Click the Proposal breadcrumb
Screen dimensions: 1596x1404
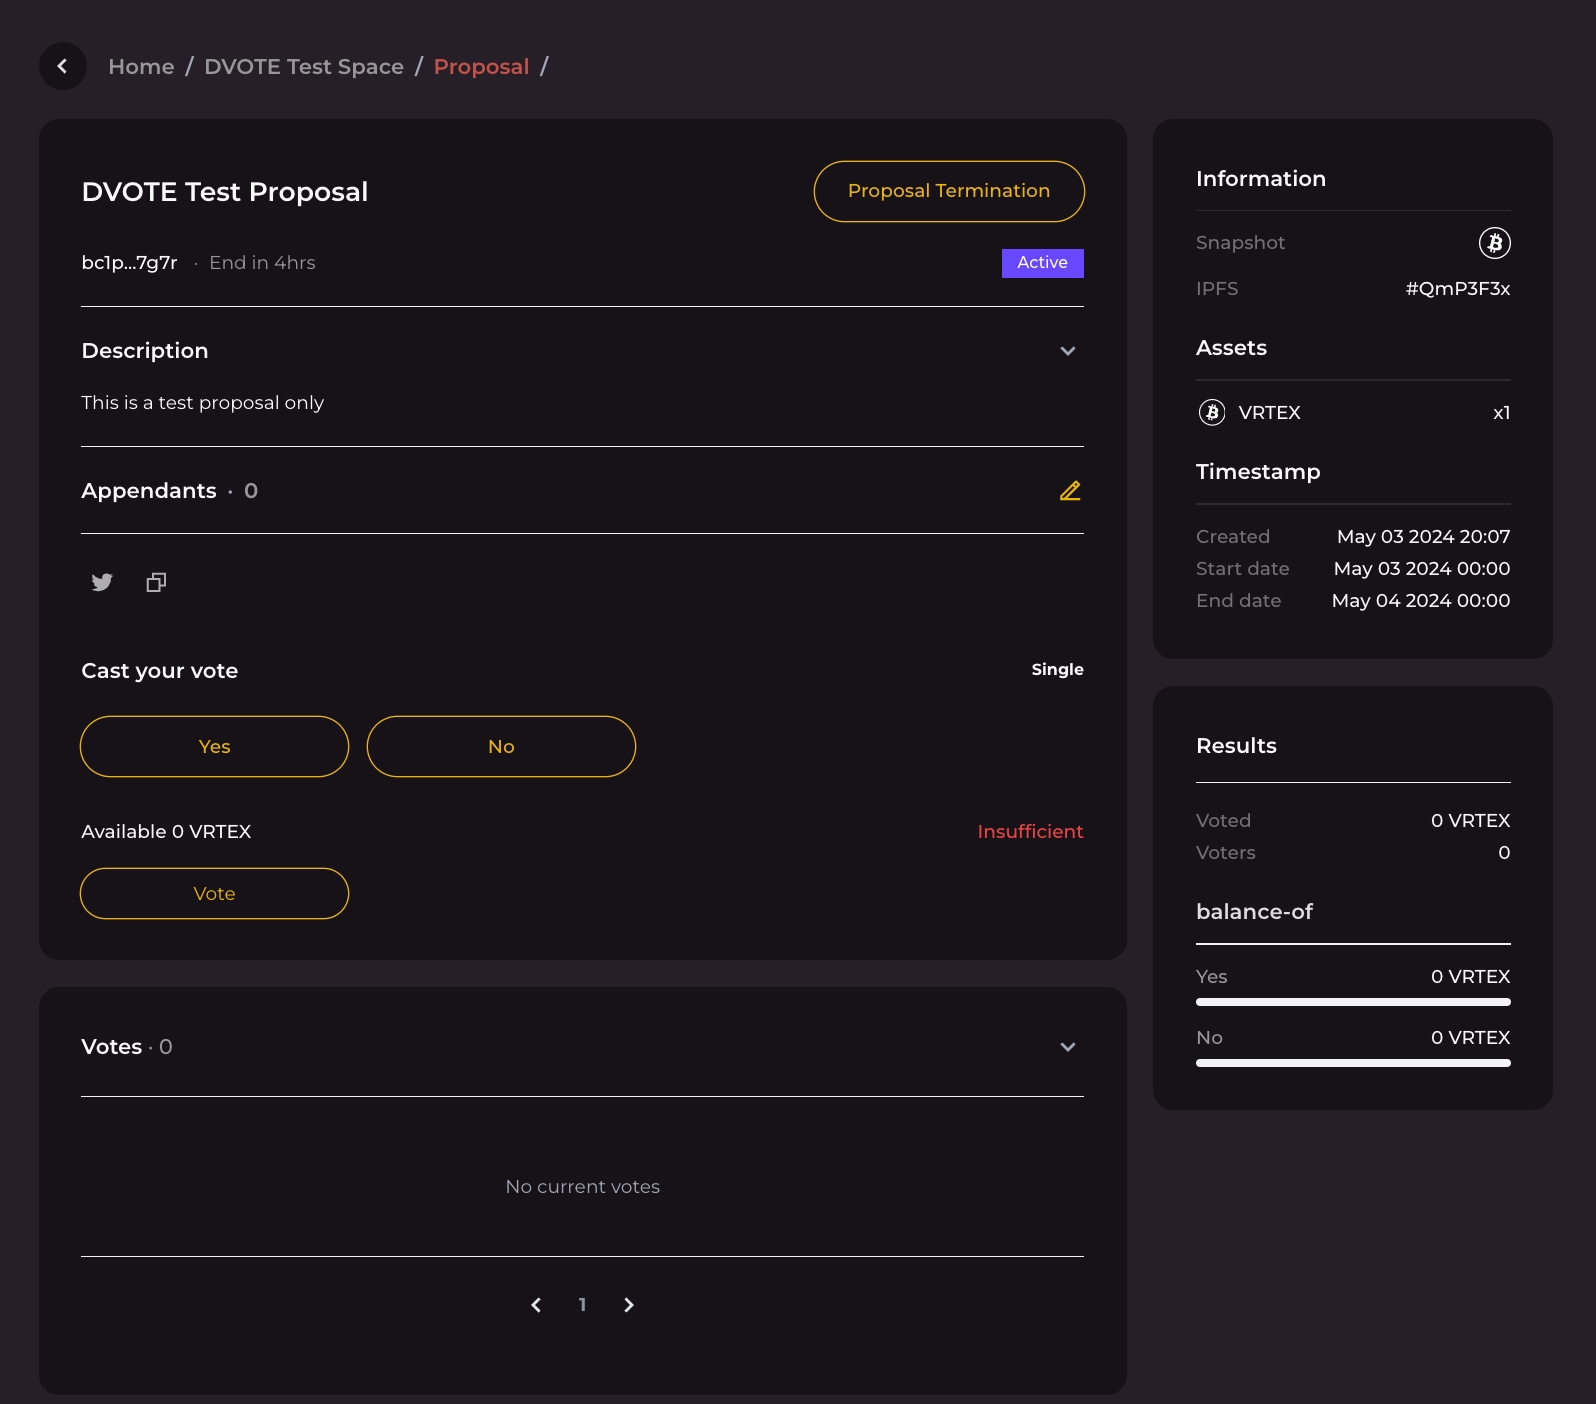point(481,67)
